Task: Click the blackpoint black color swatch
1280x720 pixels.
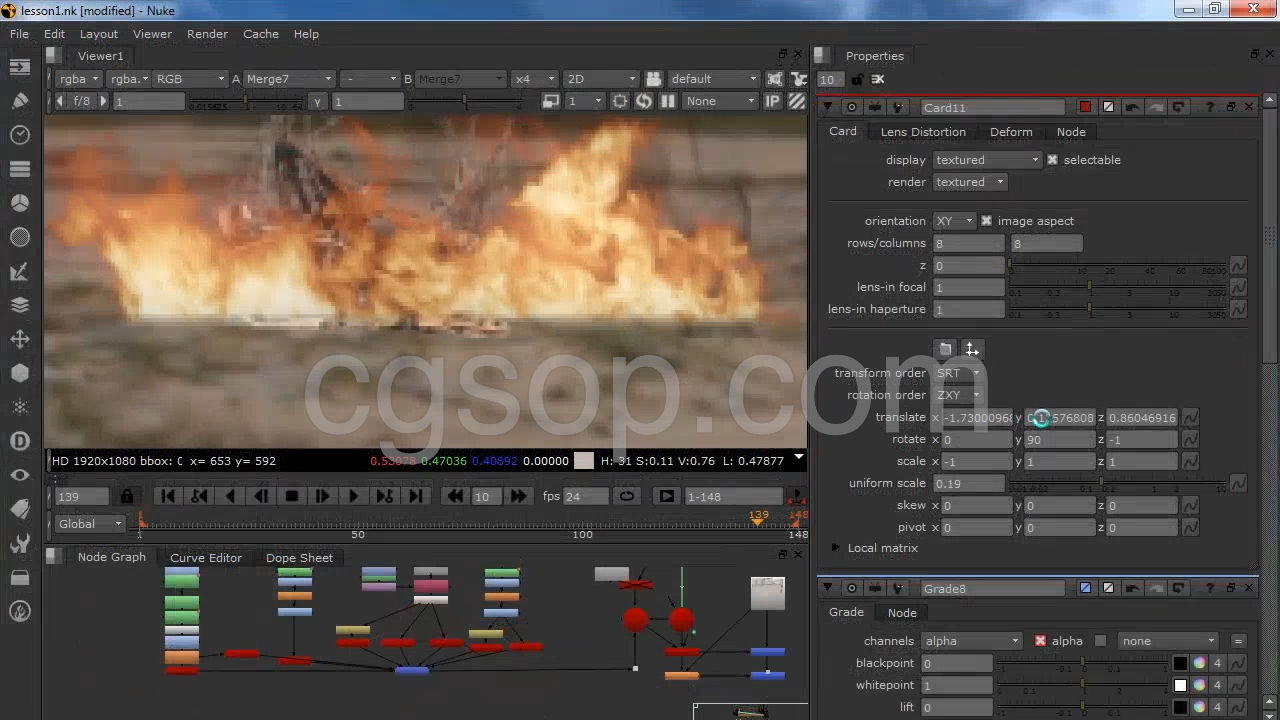Action: point(1181,663)
